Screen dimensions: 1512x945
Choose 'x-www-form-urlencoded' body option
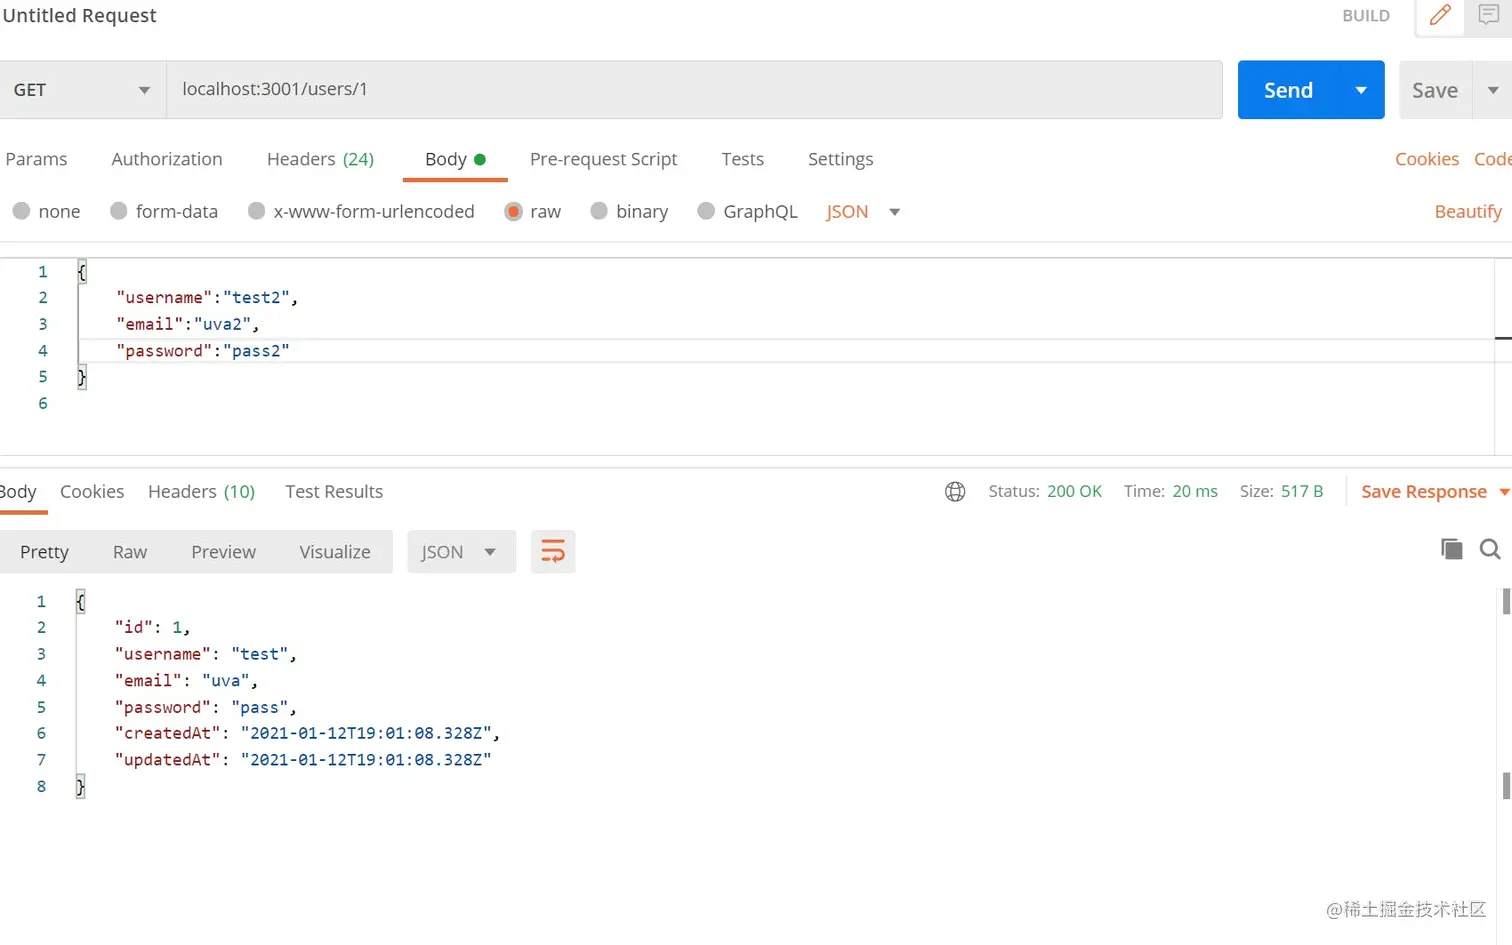[256, 211]
